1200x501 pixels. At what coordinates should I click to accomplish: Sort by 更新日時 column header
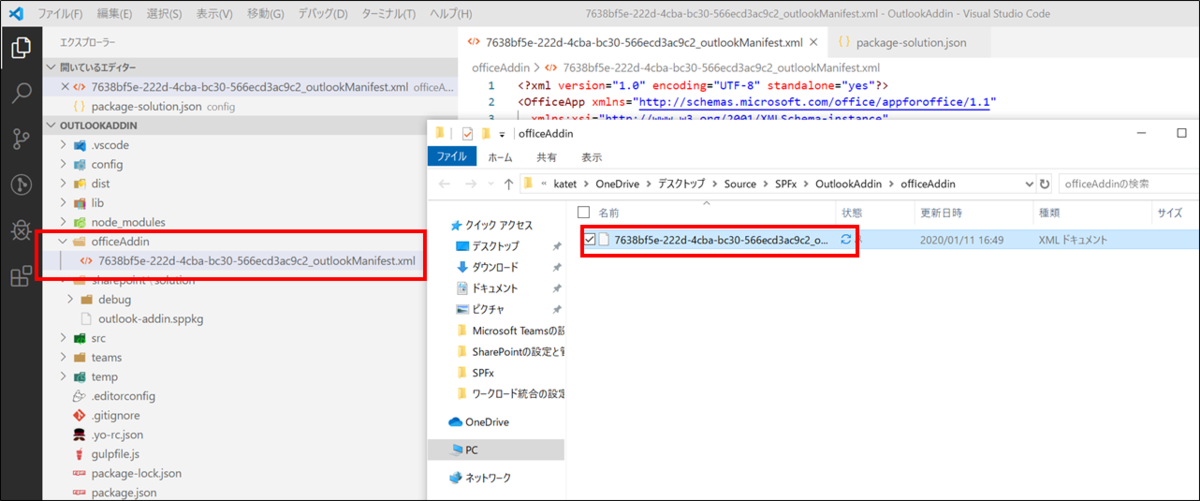(x=941, y=213)
